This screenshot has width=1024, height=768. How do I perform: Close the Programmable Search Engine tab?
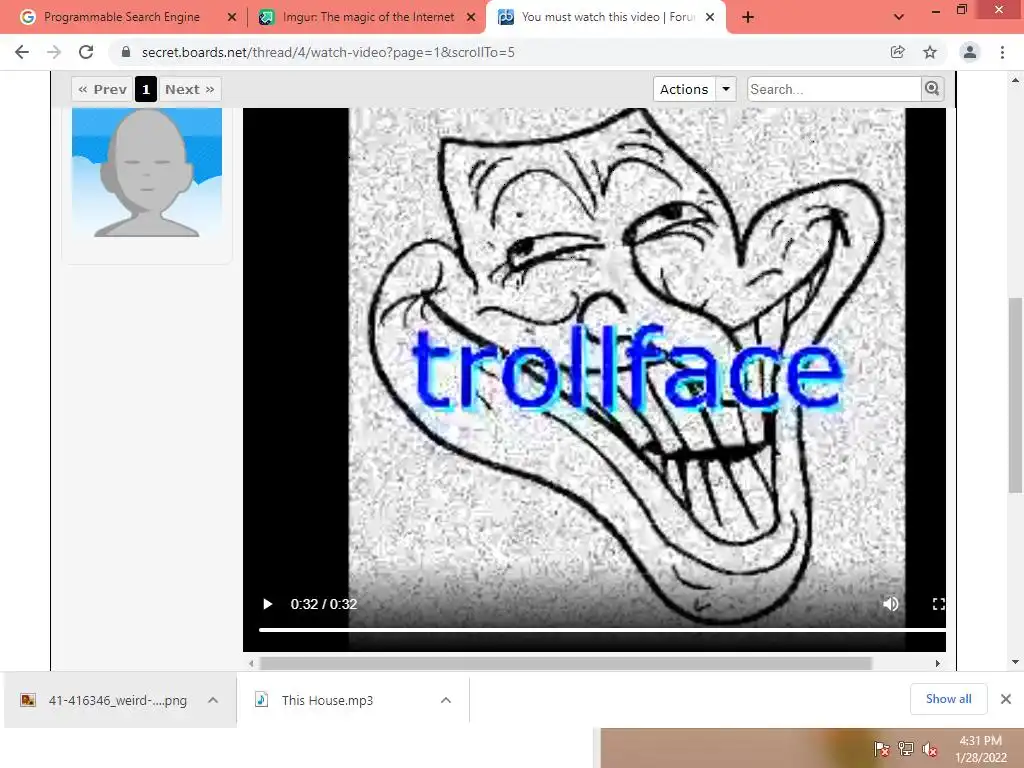pyautogui.click(x=232, y=18)
